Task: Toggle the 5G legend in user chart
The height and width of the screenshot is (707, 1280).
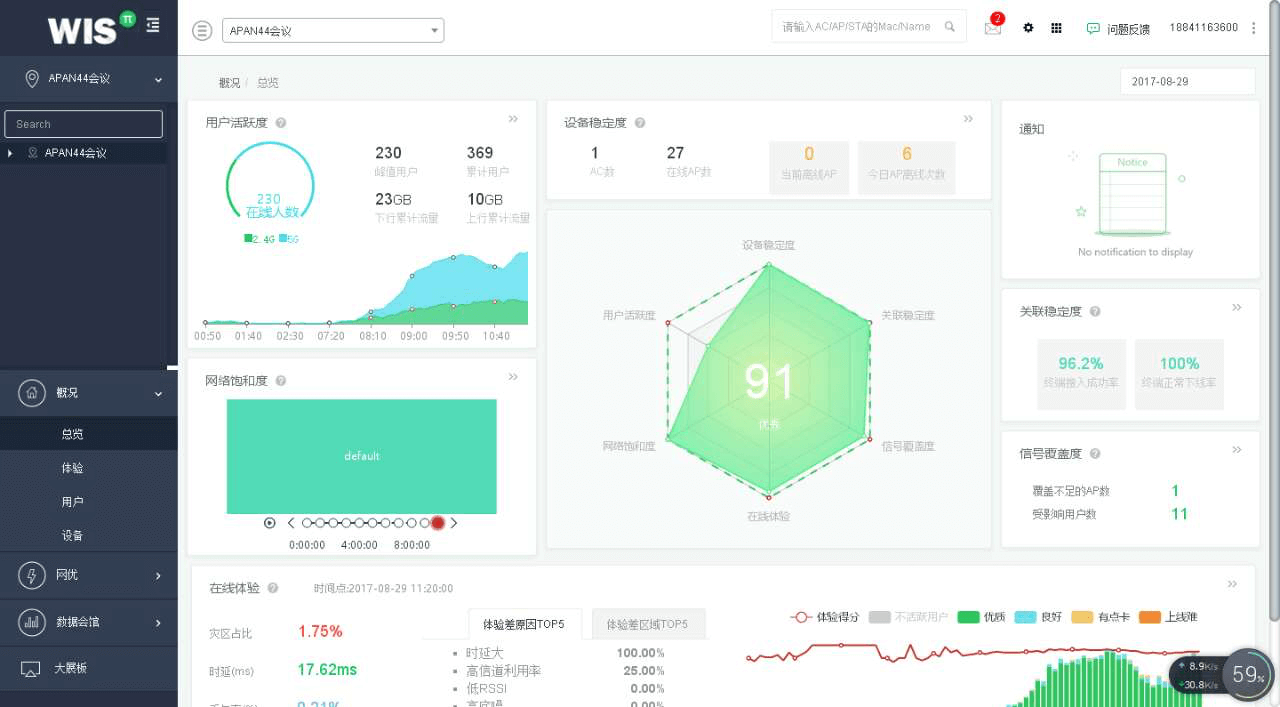Action: tap(289, 239)
